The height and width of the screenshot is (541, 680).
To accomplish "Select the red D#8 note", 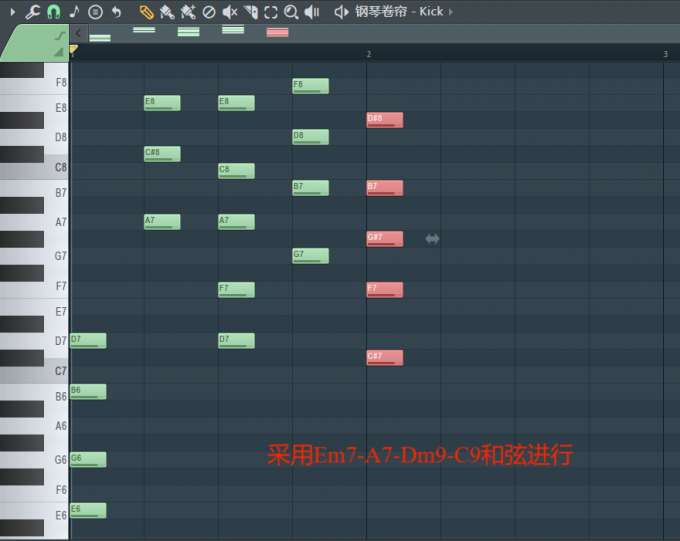I will pos(385,120).
